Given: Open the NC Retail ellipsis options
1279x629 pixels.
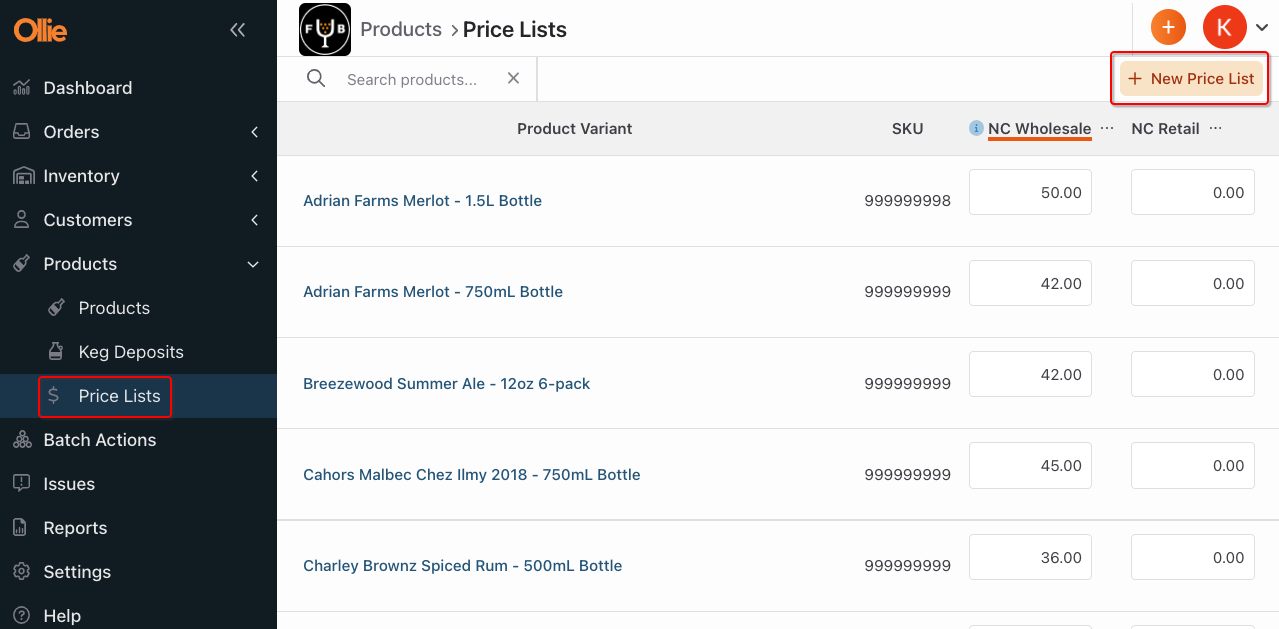Looking at the screenshot, I should click(1216, 128).
